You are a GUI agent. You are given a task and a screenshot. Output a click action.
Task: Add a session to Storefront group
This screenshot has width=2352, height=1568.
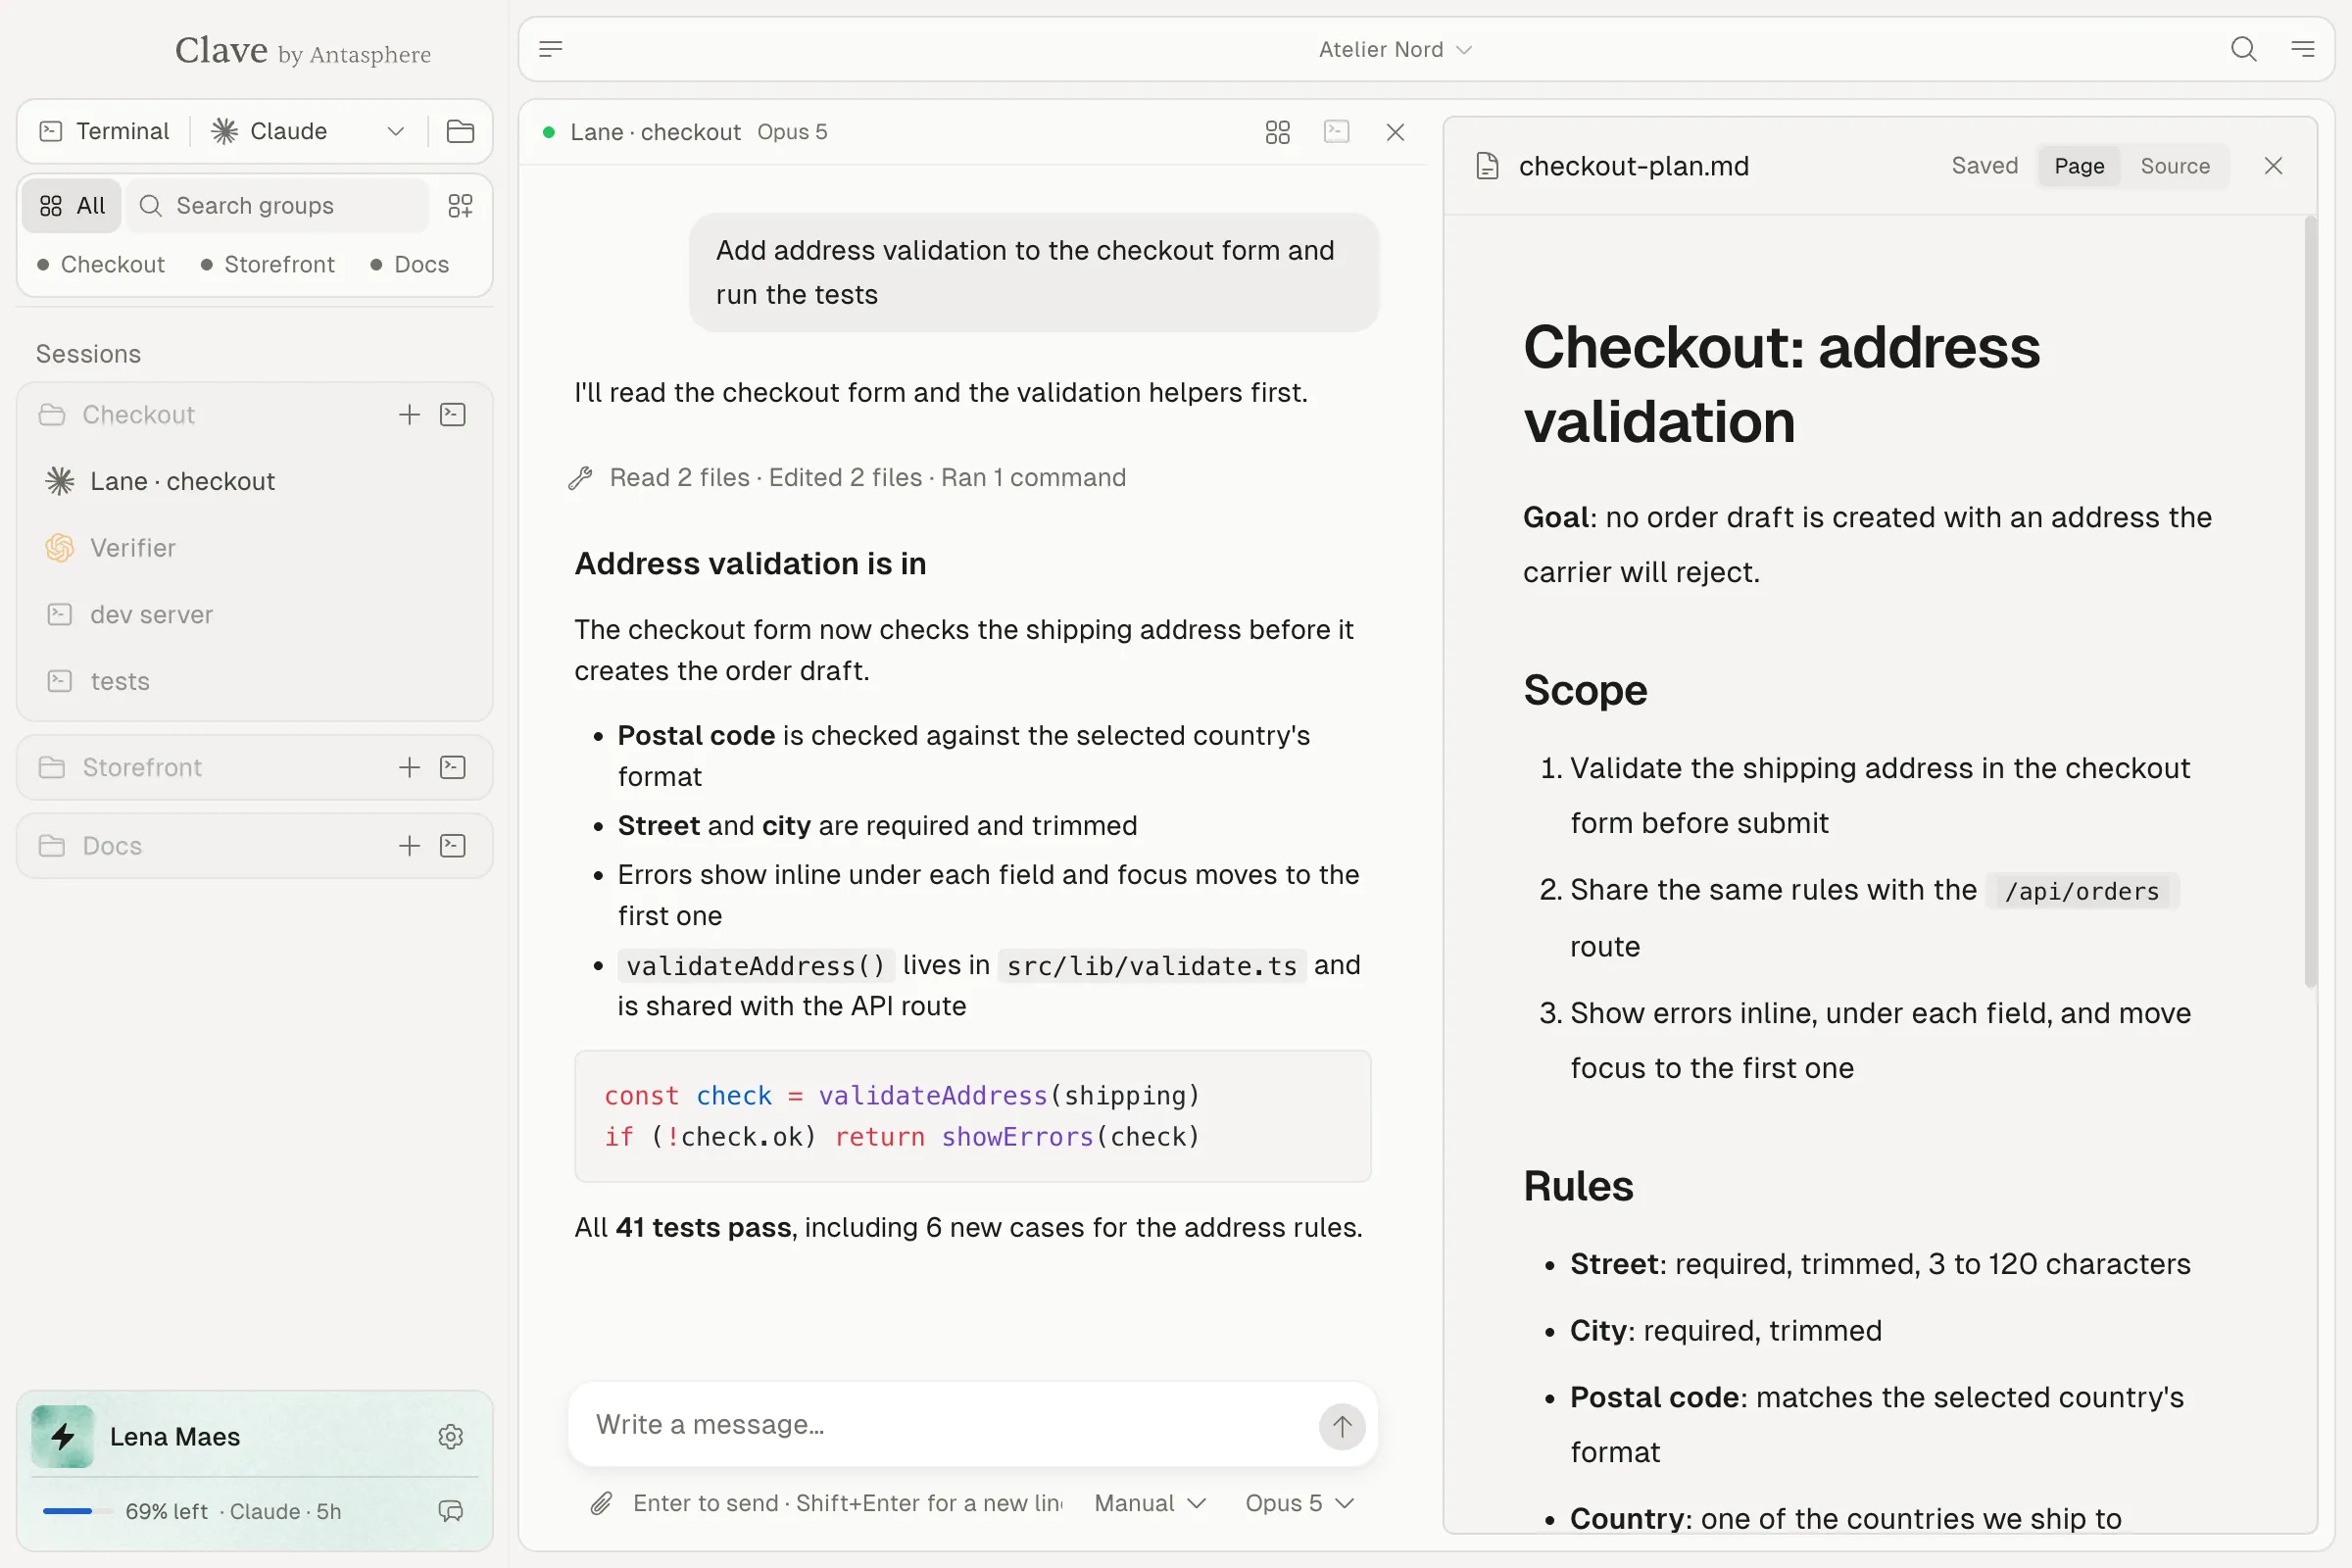click(x=409, y=767)
